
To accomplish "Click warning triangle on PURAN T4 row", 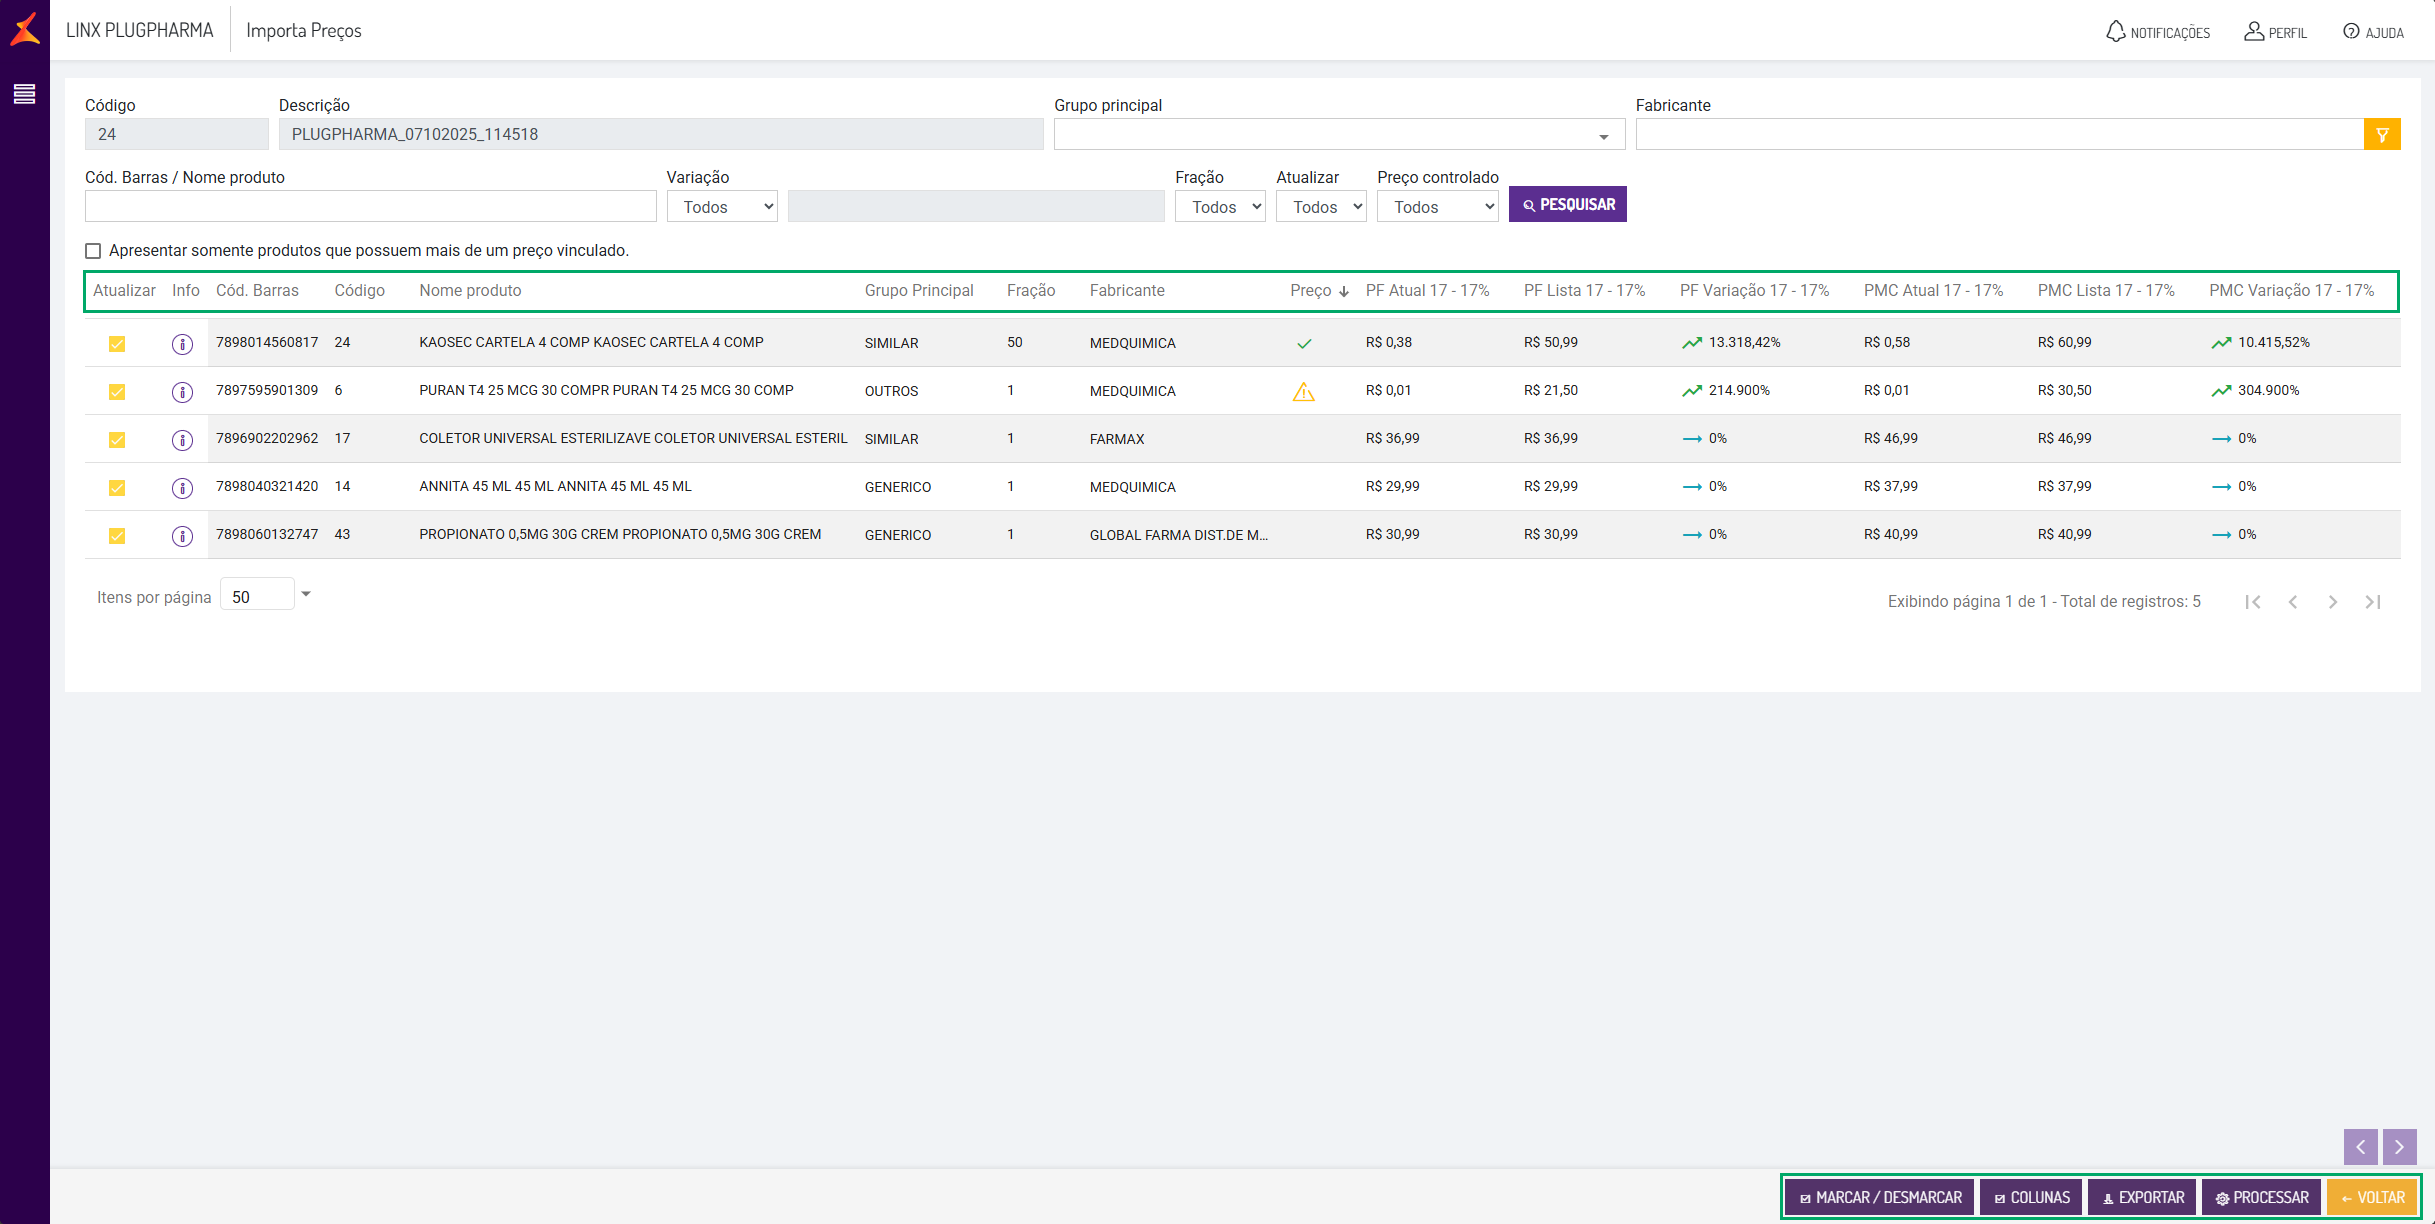I will 1303,392.
